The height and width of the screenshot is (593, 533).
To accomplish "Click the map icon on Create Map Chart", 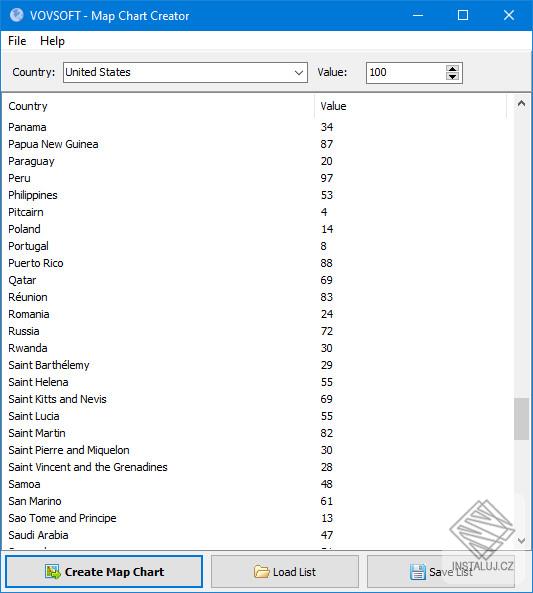I will coord(53,572).
